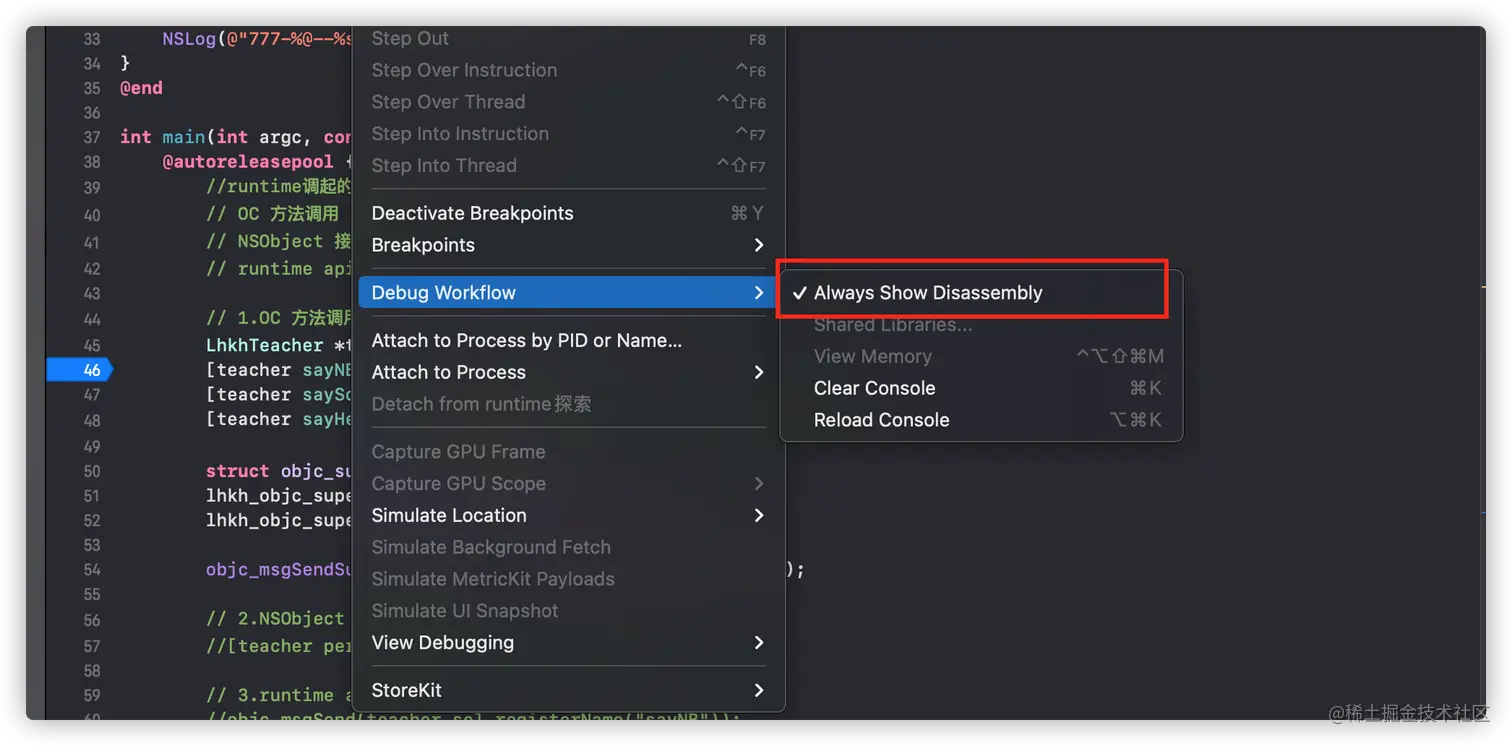Click line number 50 in gutter
Viewport: 1512px width, 746px height.
(x=92, y=471)
